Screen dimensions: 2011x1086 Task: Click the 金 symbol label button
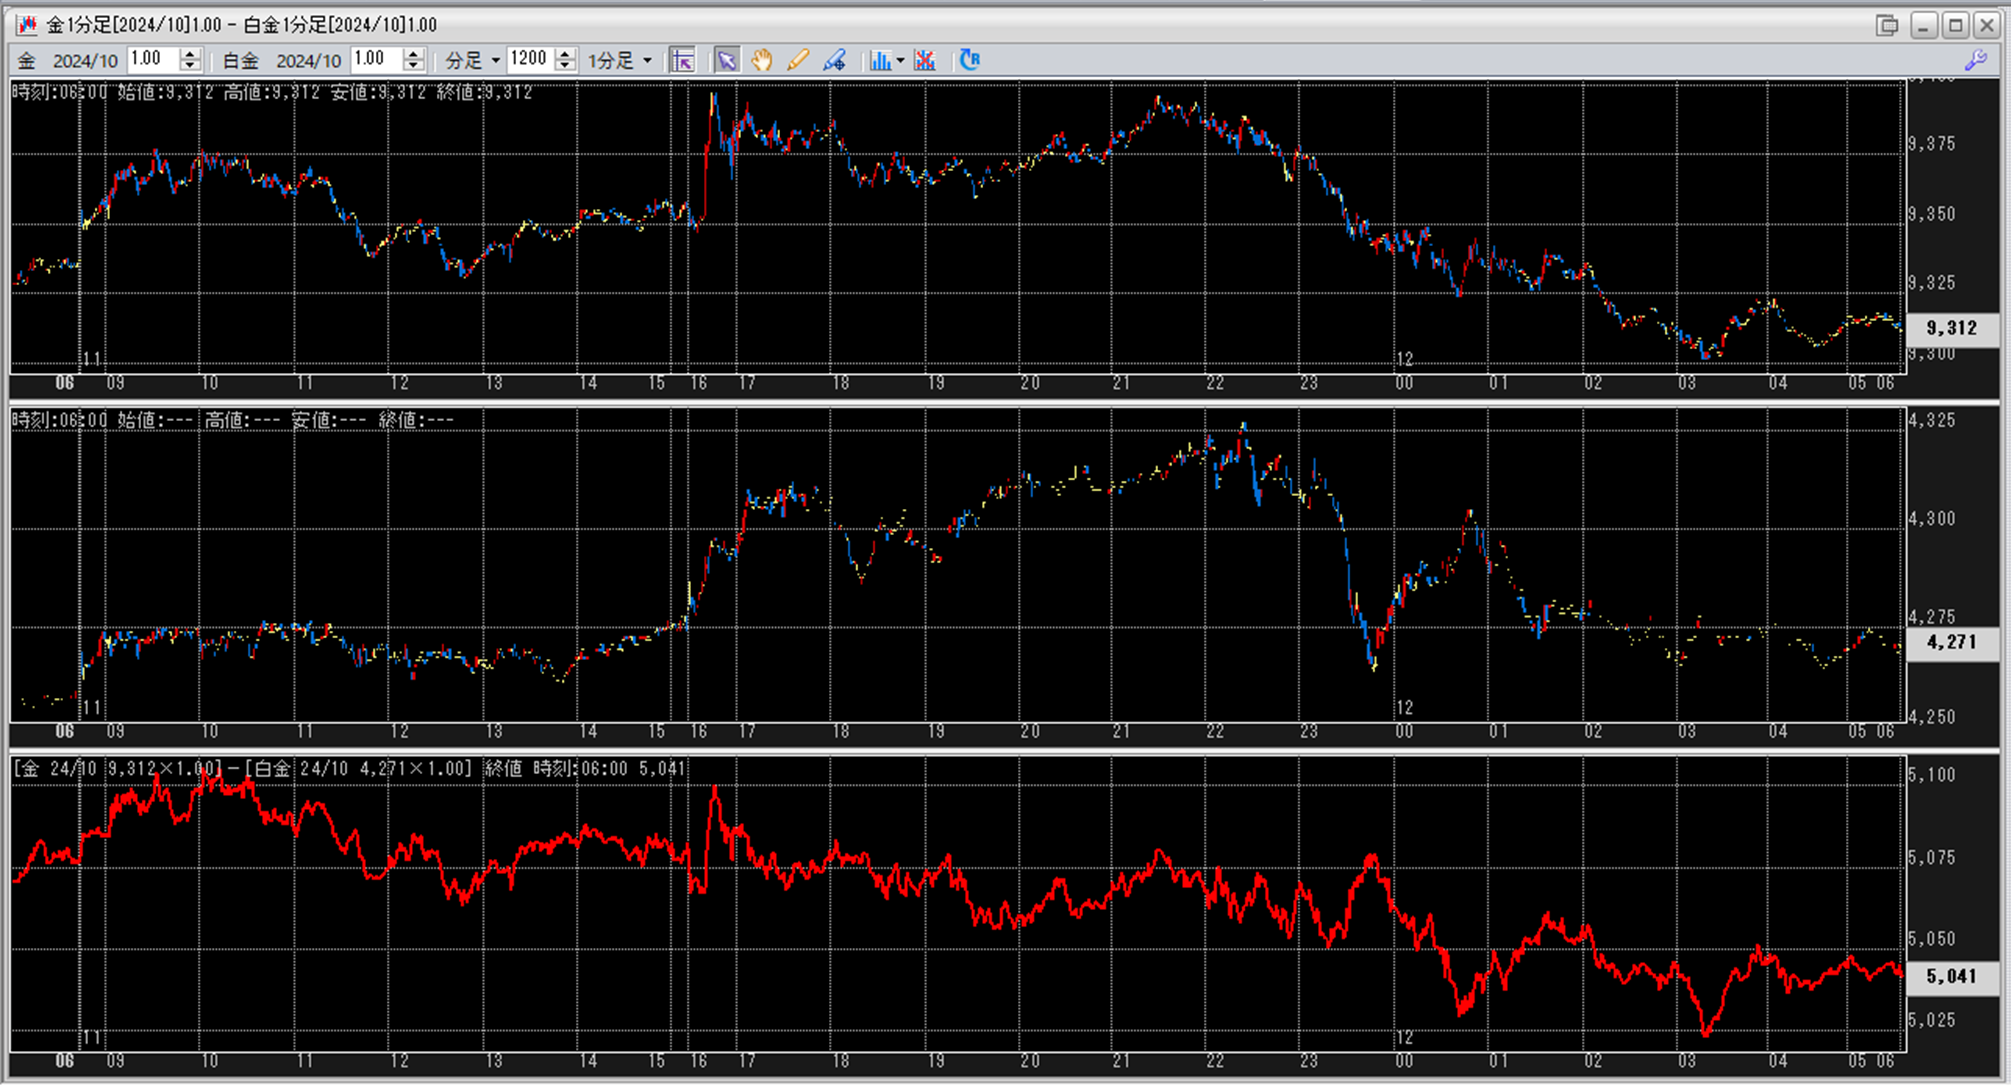(27, 61)
